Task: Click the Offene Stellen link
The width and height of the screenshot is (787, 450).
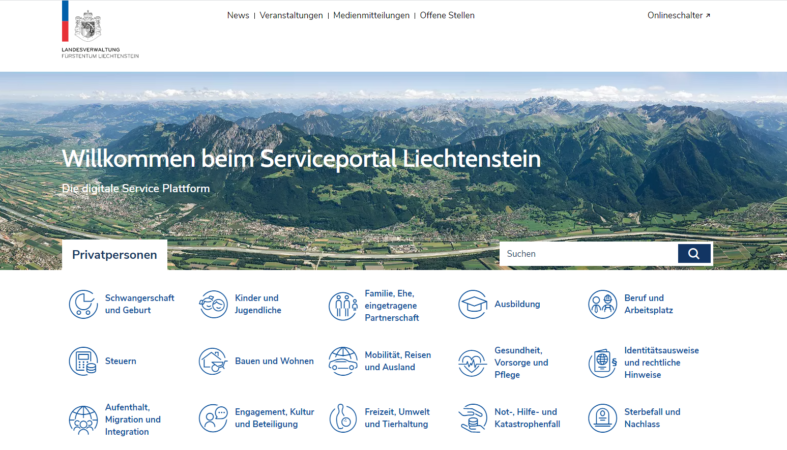Action: point(447,16)
